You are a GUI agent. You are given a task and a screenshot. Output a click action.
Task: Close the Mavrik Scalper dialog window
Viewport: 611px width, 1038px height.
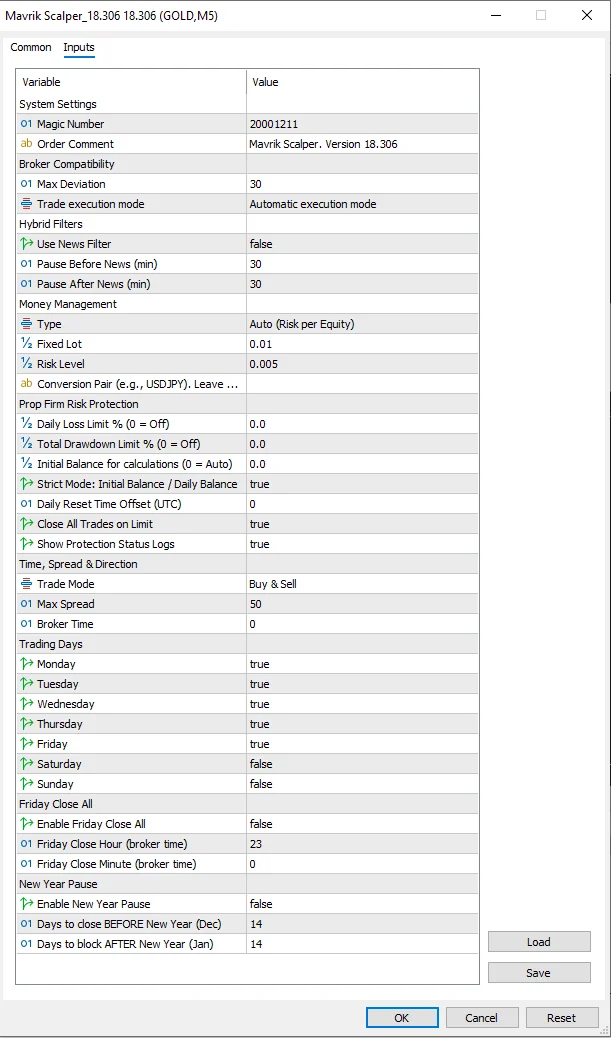coord(587,15)
